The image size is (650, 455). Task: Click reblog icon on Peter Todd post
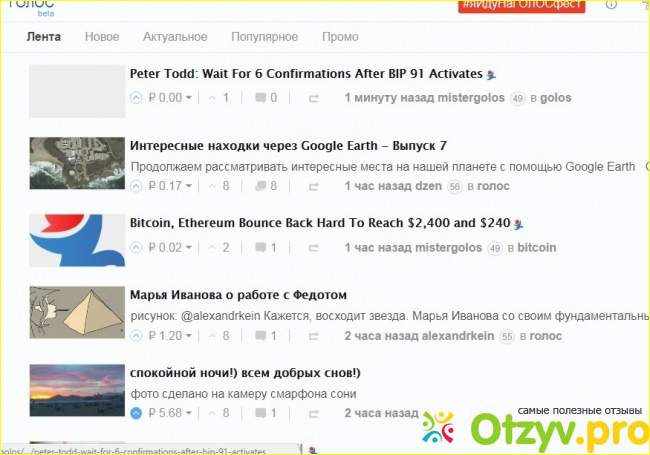click(x=313, y=98)
